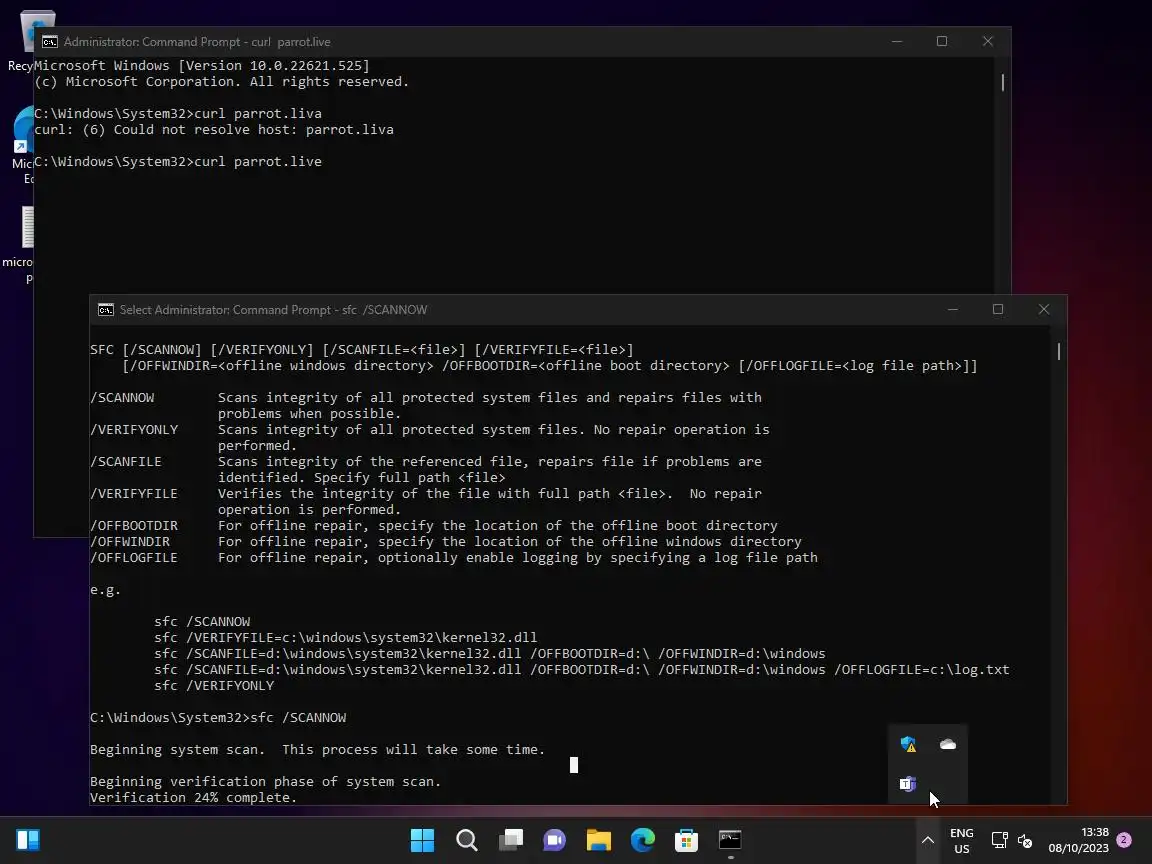This screenshot has width=1152, height=864.
Task: Click the title 'Select Administrator: Command Prompt - sfc /SCANNOW'
Action: (273, 310)
